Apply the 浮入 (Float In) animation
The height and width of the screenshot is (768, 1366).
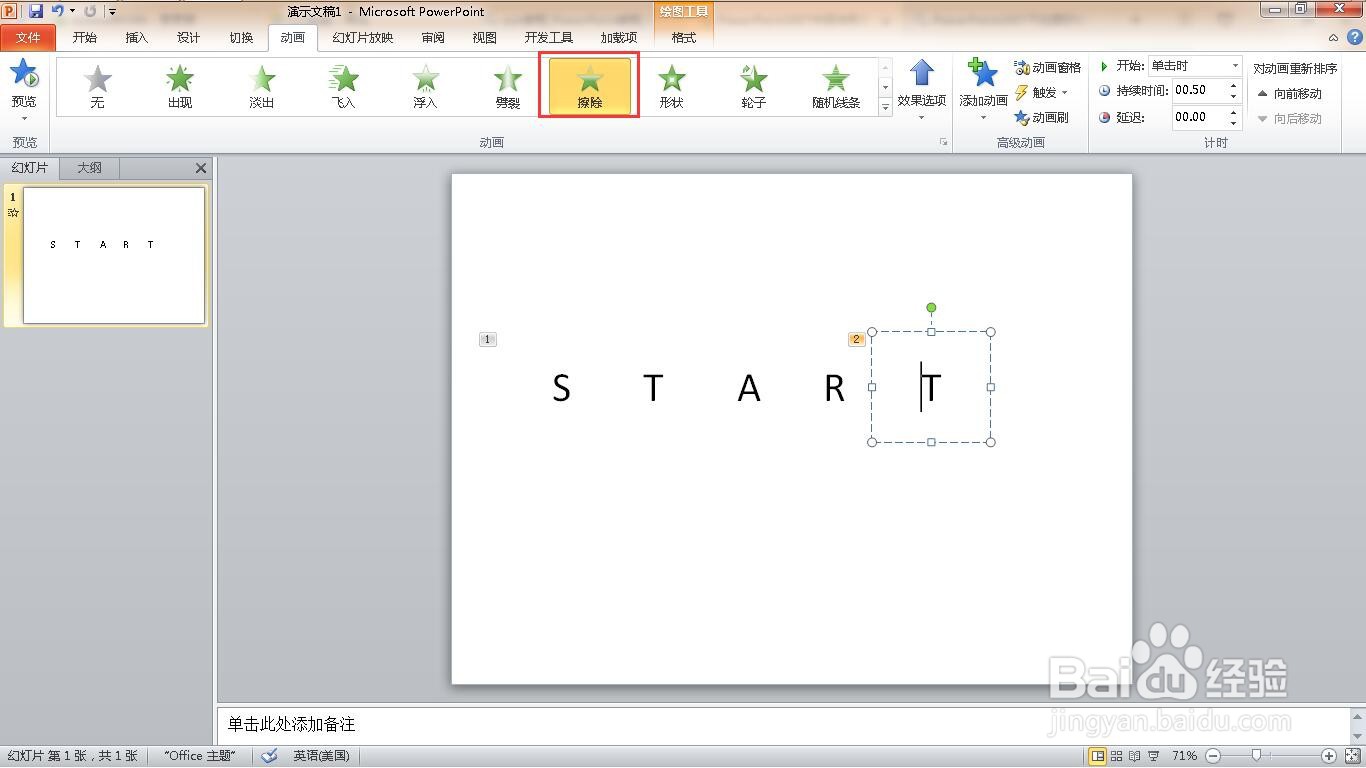426,86
